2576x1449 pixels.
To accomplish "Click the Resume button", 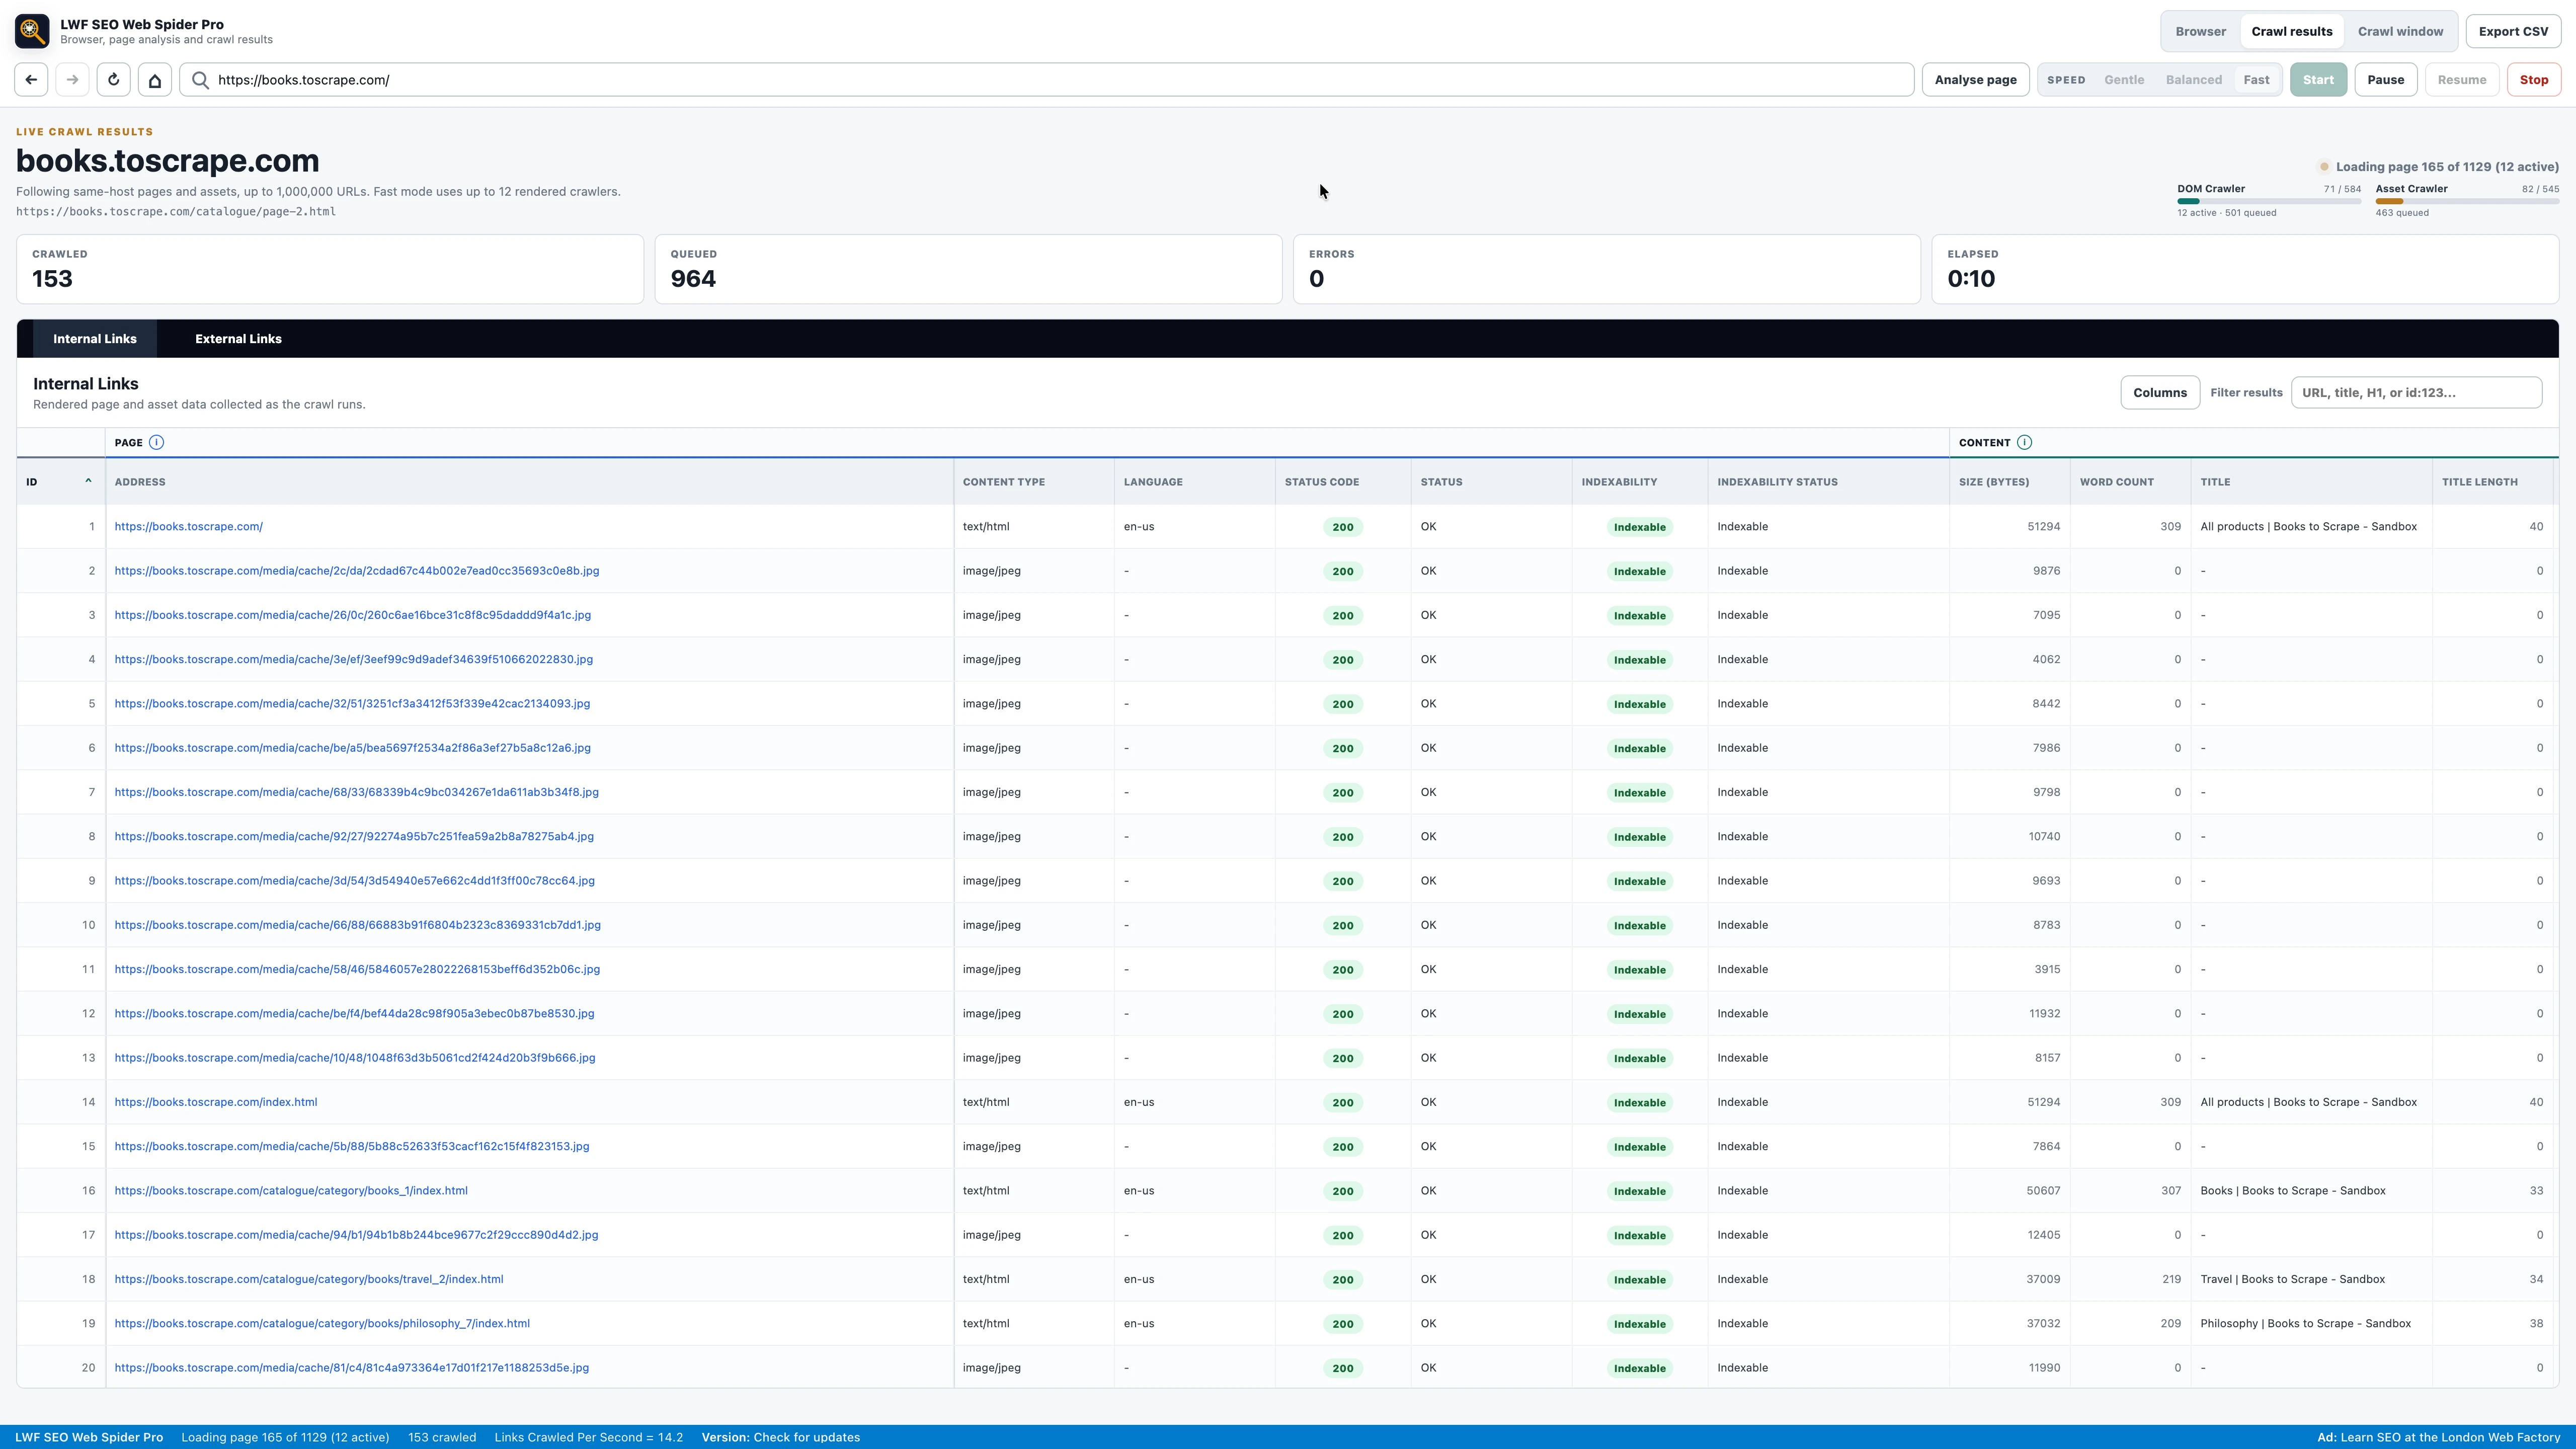I will [x=2461, y=80].
